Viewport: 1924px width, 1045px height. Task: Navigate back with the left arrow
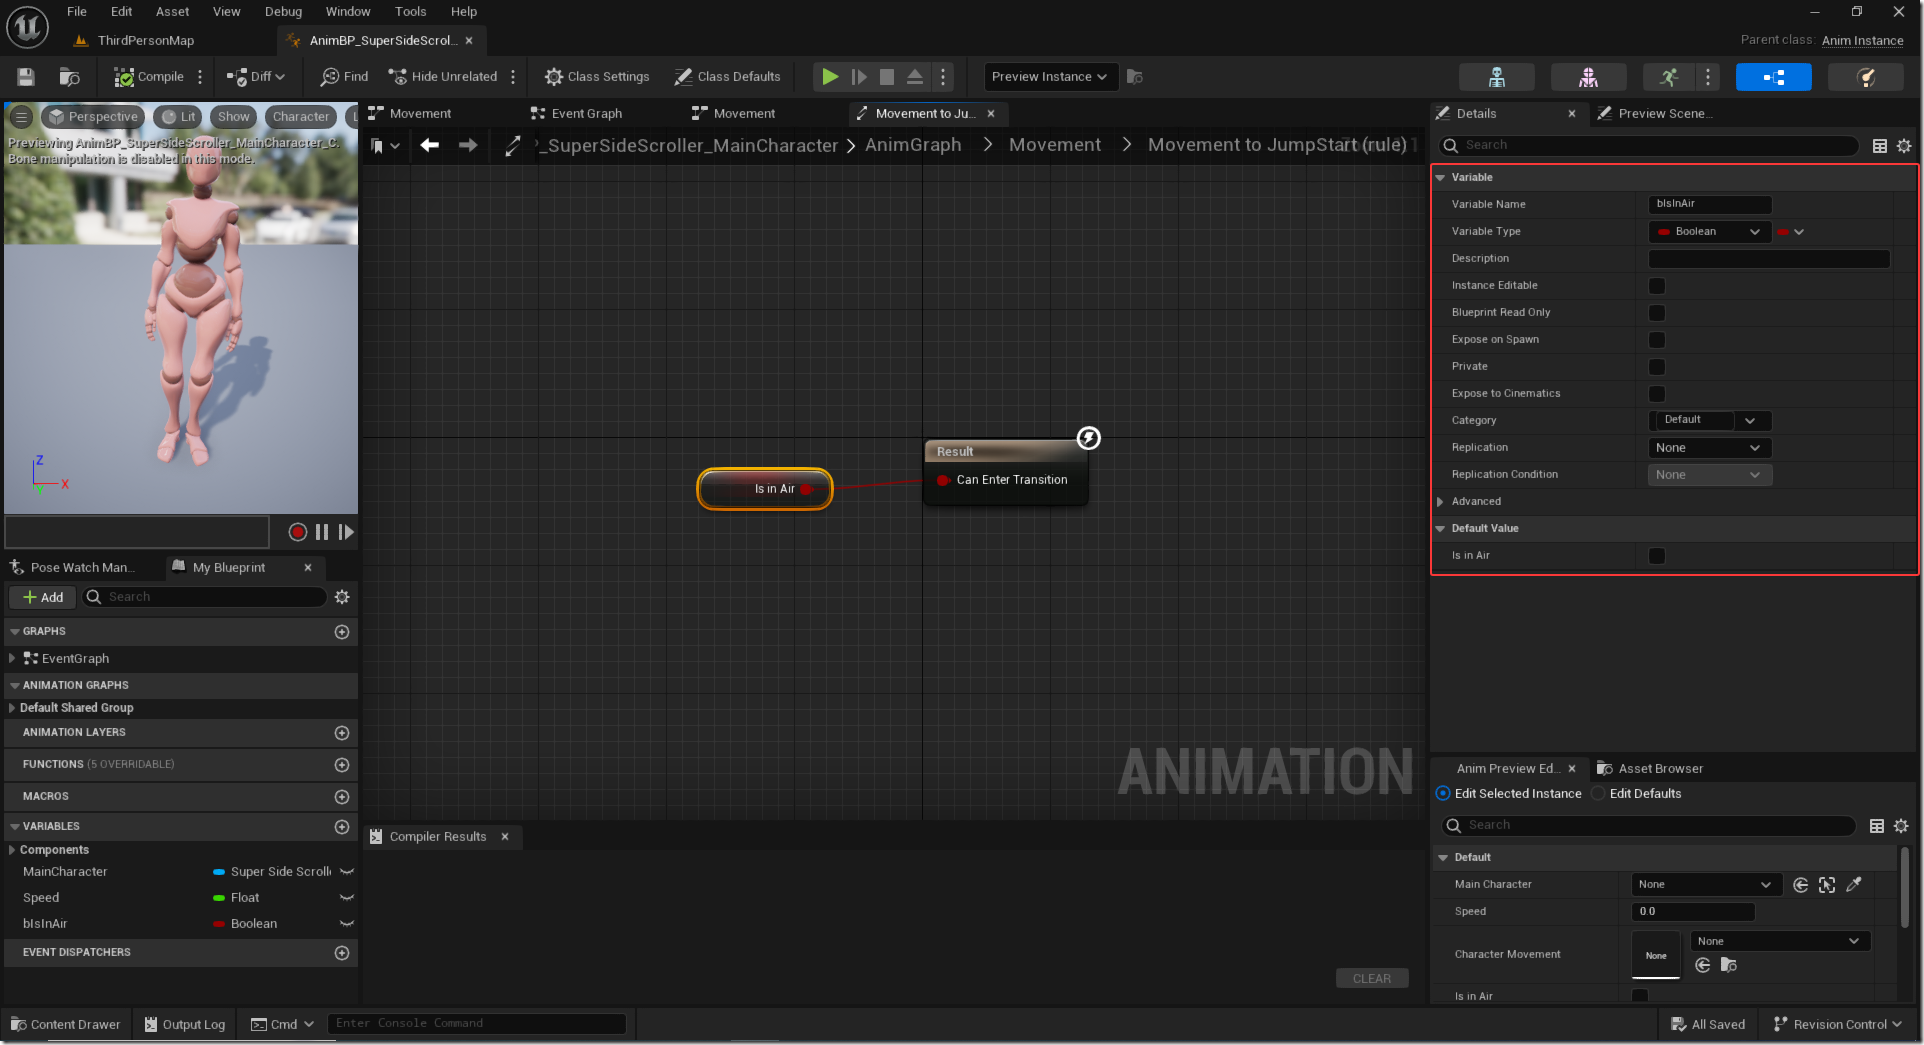pyautogui.click(x=430, y=146)
